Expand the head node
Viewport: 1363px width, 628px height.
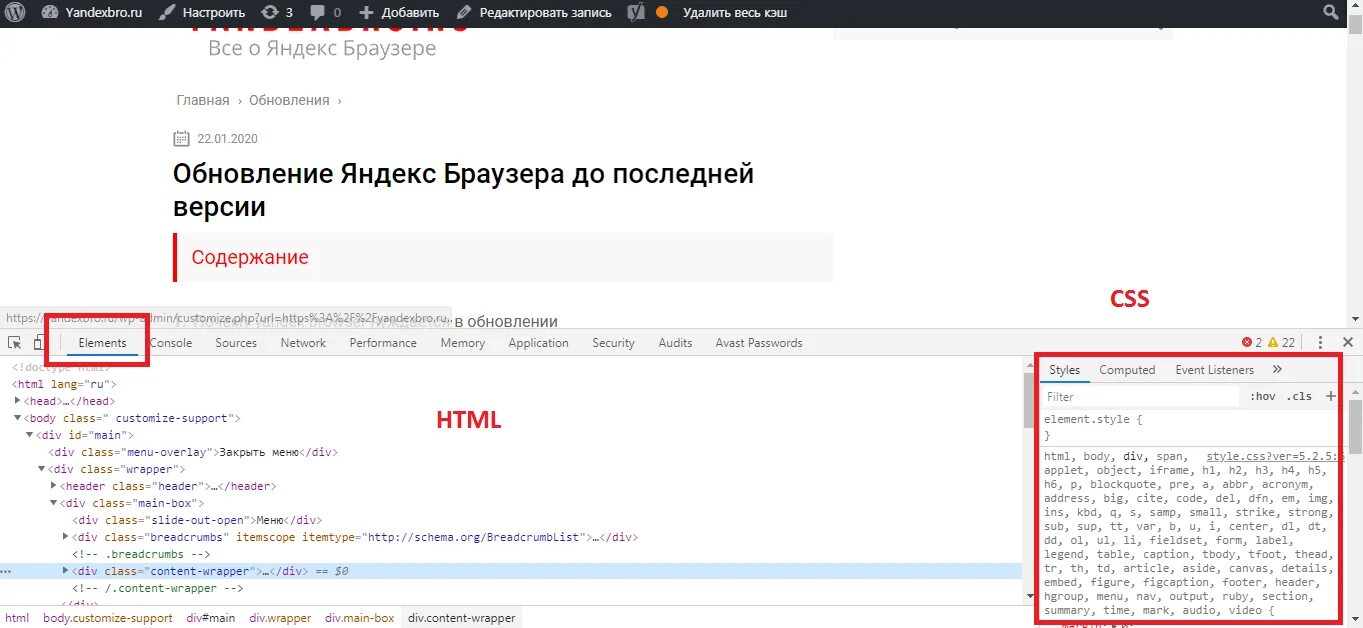[x=18, y=401]
